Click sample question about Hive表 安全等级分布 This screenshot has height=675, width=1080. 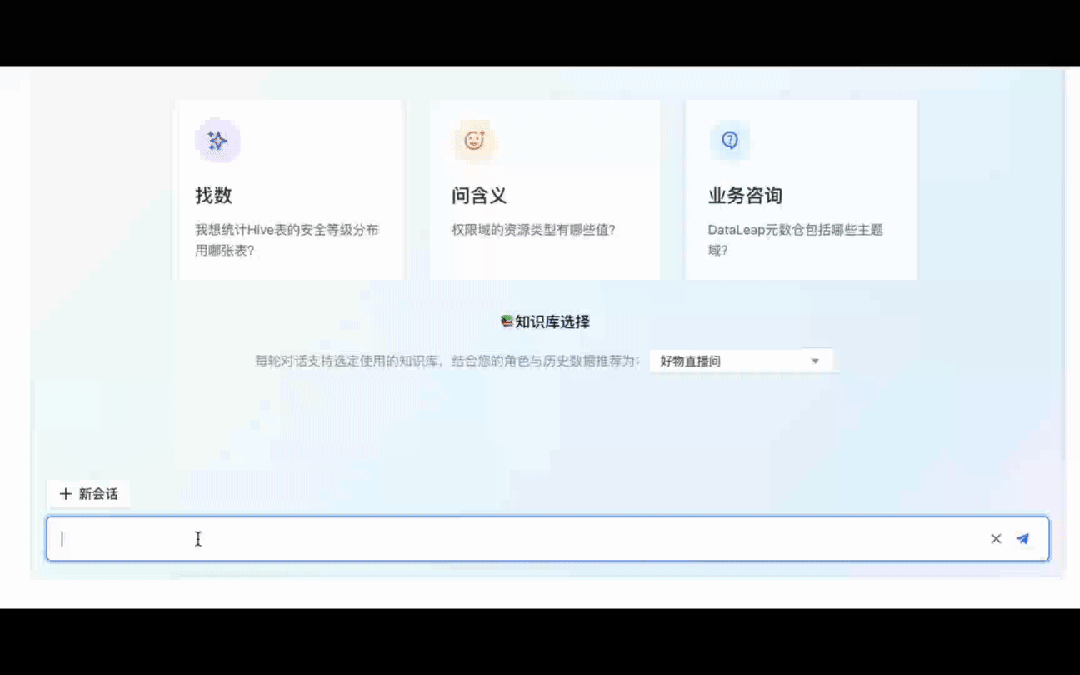pos(287,240)
